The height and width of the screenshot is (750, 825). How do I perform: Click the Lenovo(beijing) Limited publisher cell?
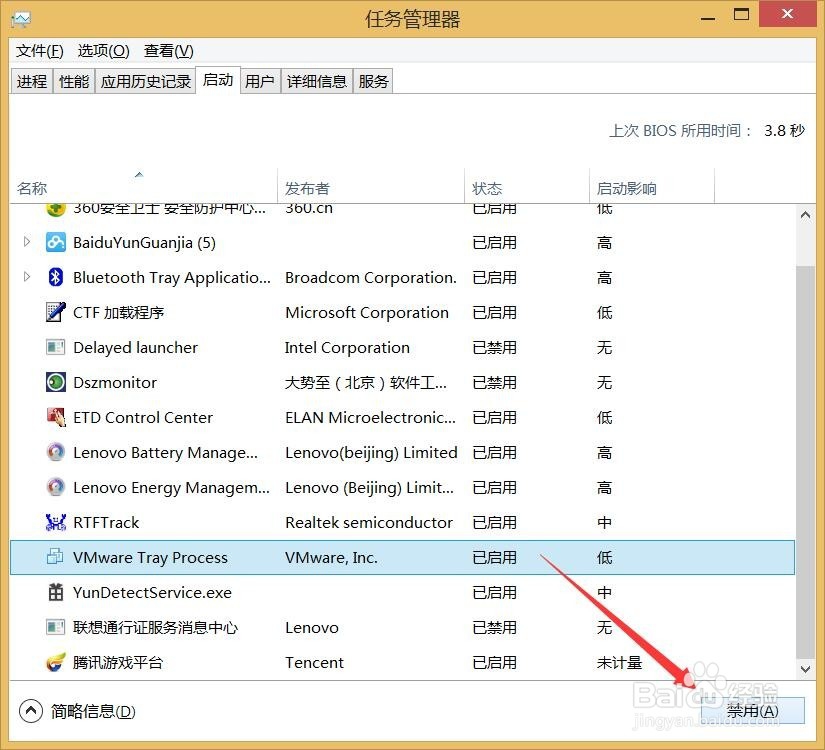point(371,452)
